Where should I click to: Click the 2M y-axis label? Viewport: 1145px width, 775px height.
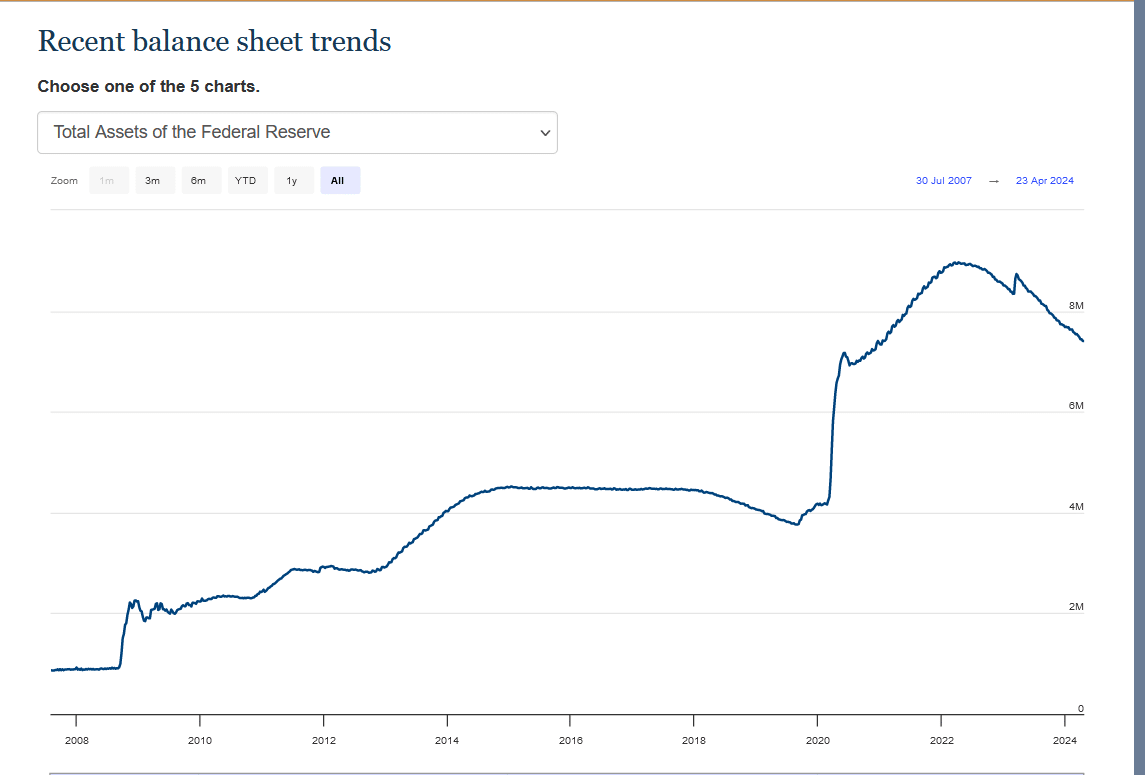(1076, 606)
